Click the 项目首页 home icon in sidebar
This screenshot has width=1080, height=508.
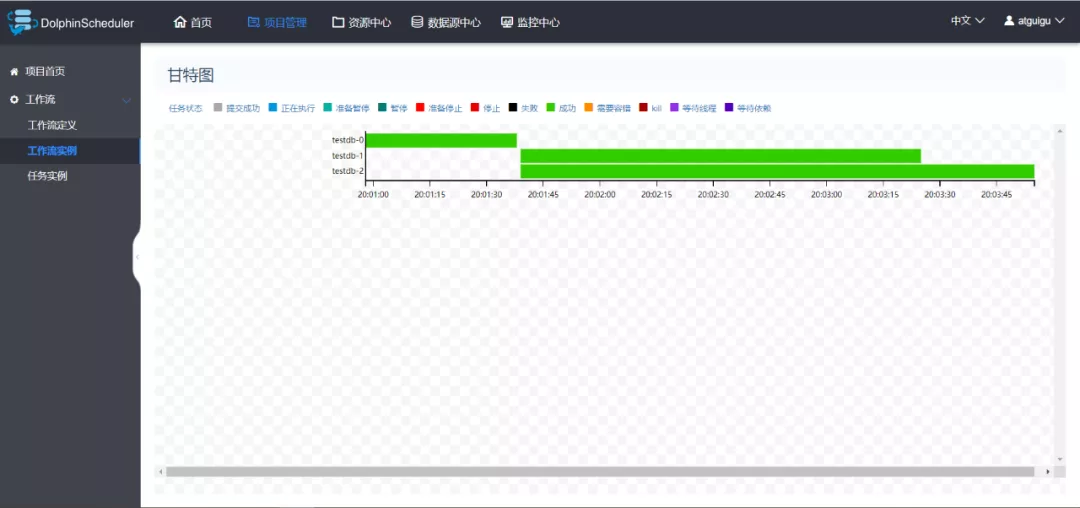coord(14,72)
